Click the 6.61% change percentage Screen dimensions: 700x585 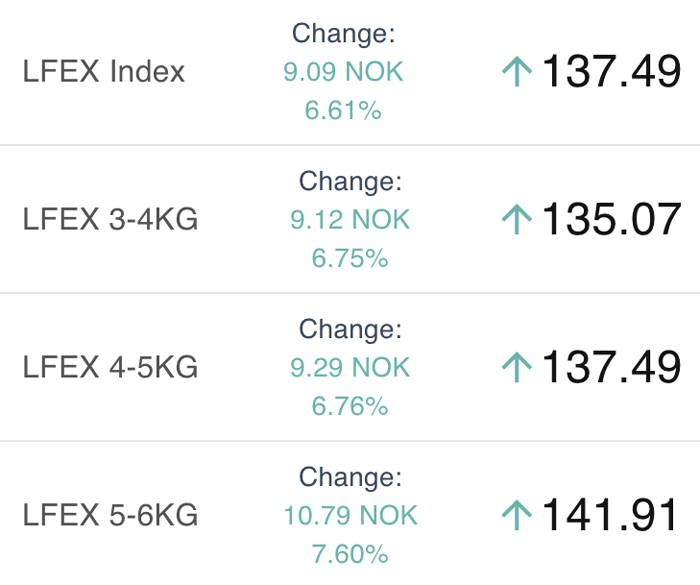343,110
